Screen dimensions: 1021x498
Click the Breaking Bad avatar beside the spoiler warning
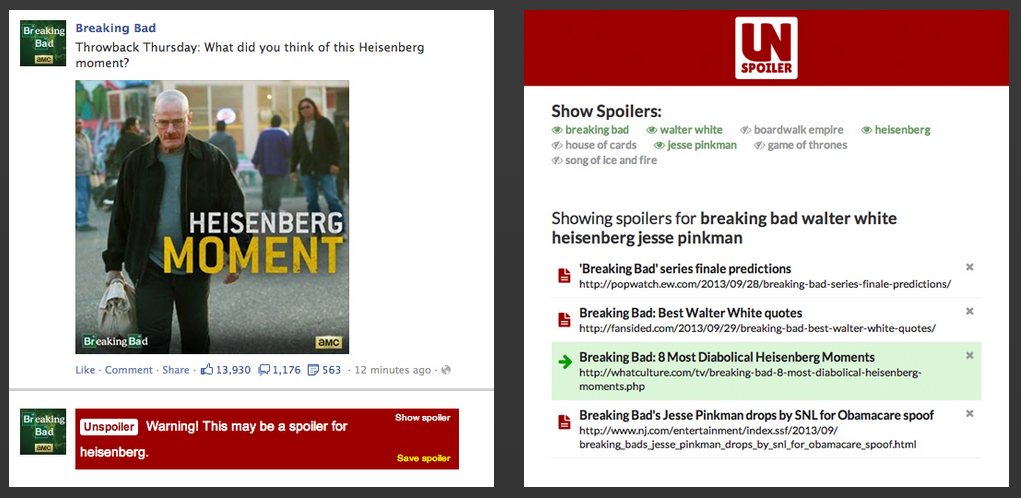click(x=43, y=431)
